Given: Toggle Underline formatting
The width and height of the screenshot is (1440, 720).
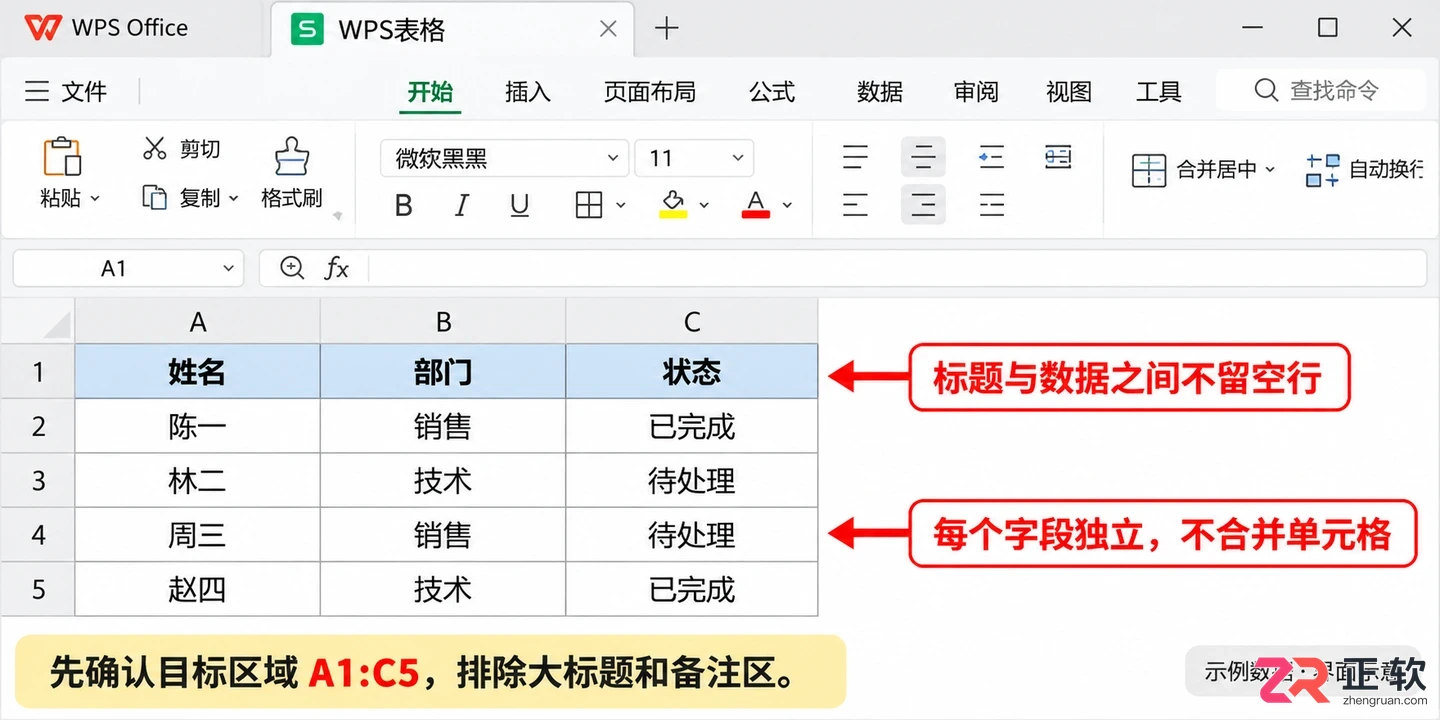Looking at the screenshot, I should (520, 206).
